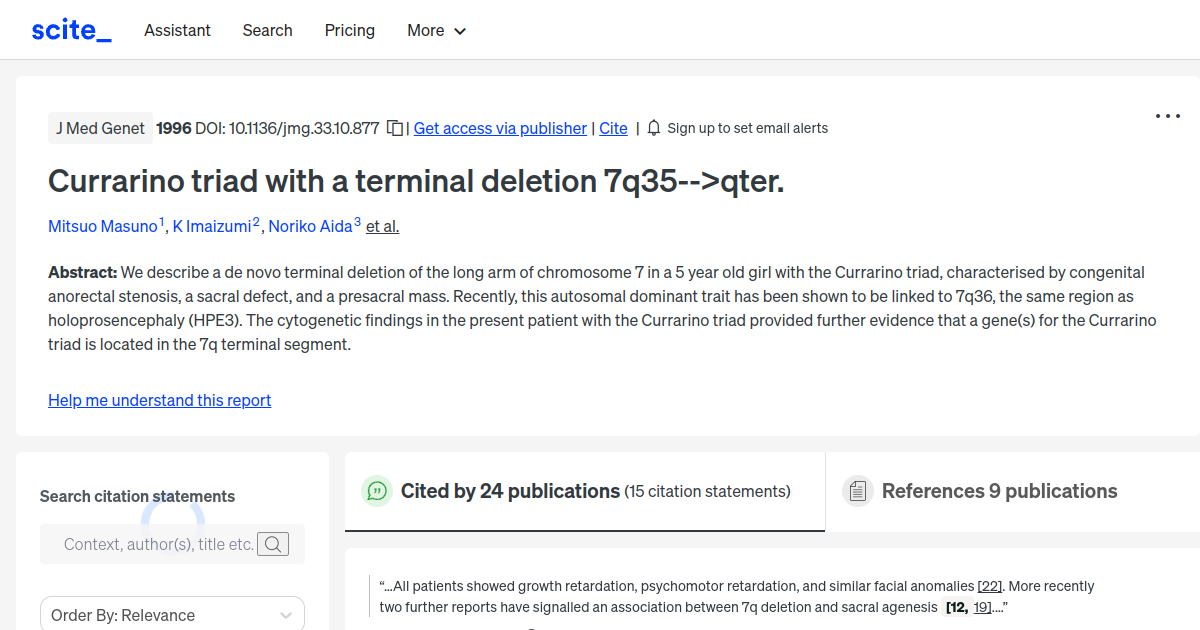Open the Order By: Relevance dropdown
Viewport: 1200px width, 630px height.
click(172, 615)
